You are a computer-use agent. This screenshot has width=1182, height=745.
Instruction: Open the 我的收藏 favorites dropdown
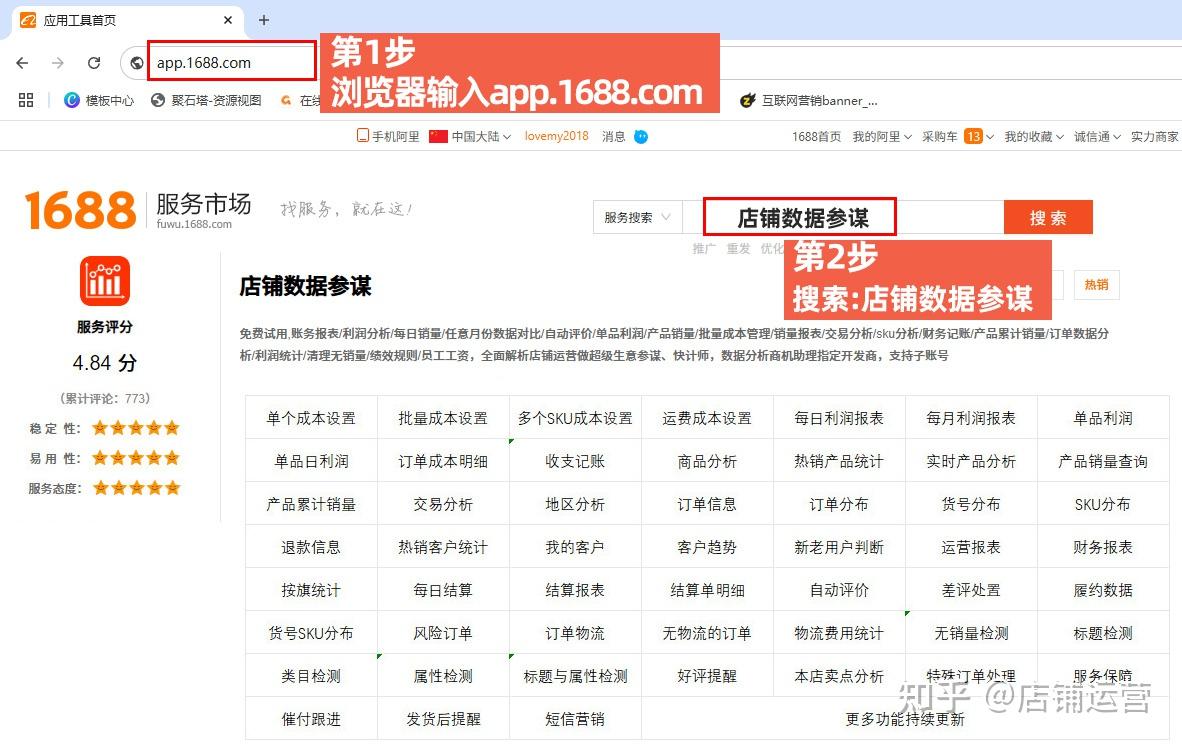(1032, 136)
